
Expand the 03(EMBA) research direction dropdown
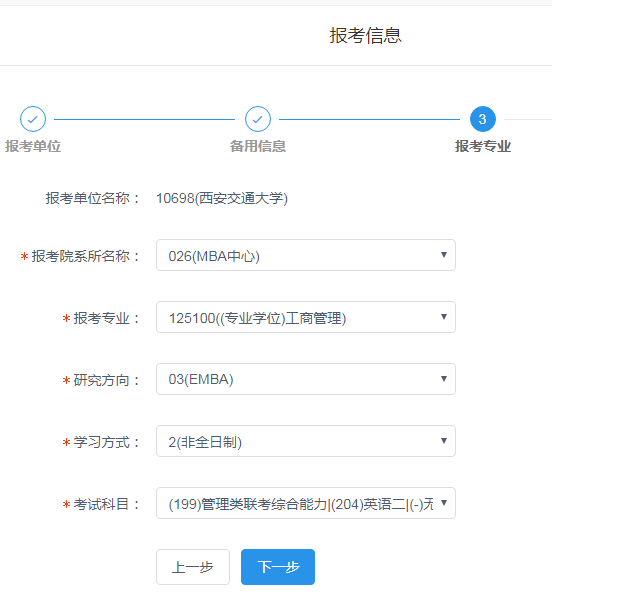tap(305, 380)
